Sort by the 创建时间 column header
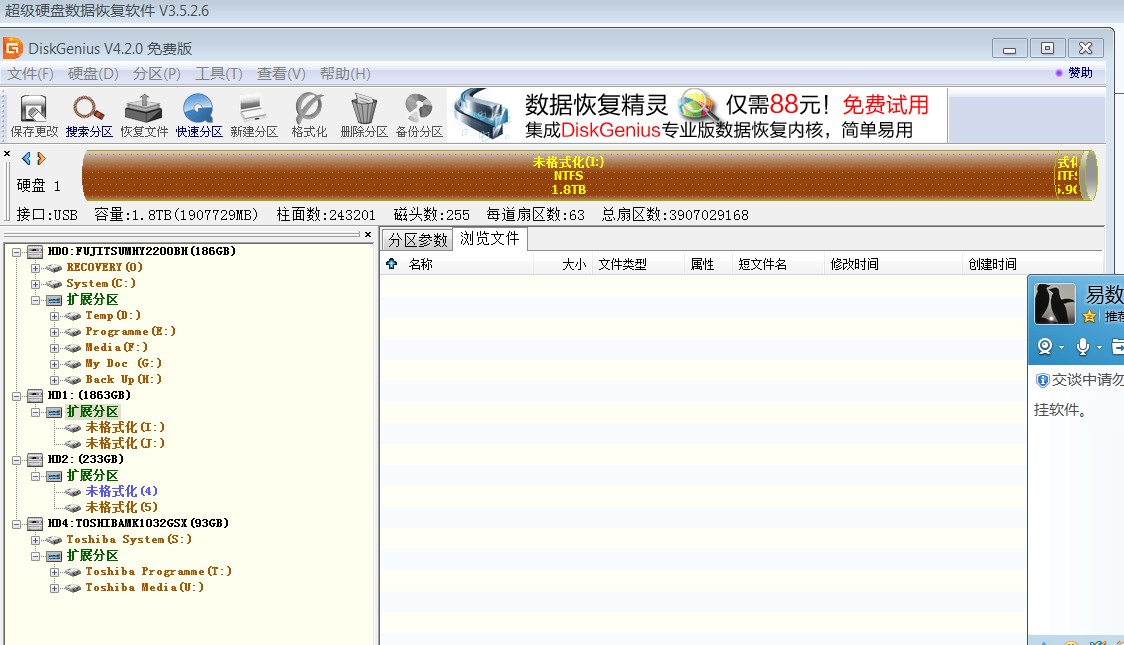The image size is (1124, 645). pyautogui.click(x=1032, y=264)
